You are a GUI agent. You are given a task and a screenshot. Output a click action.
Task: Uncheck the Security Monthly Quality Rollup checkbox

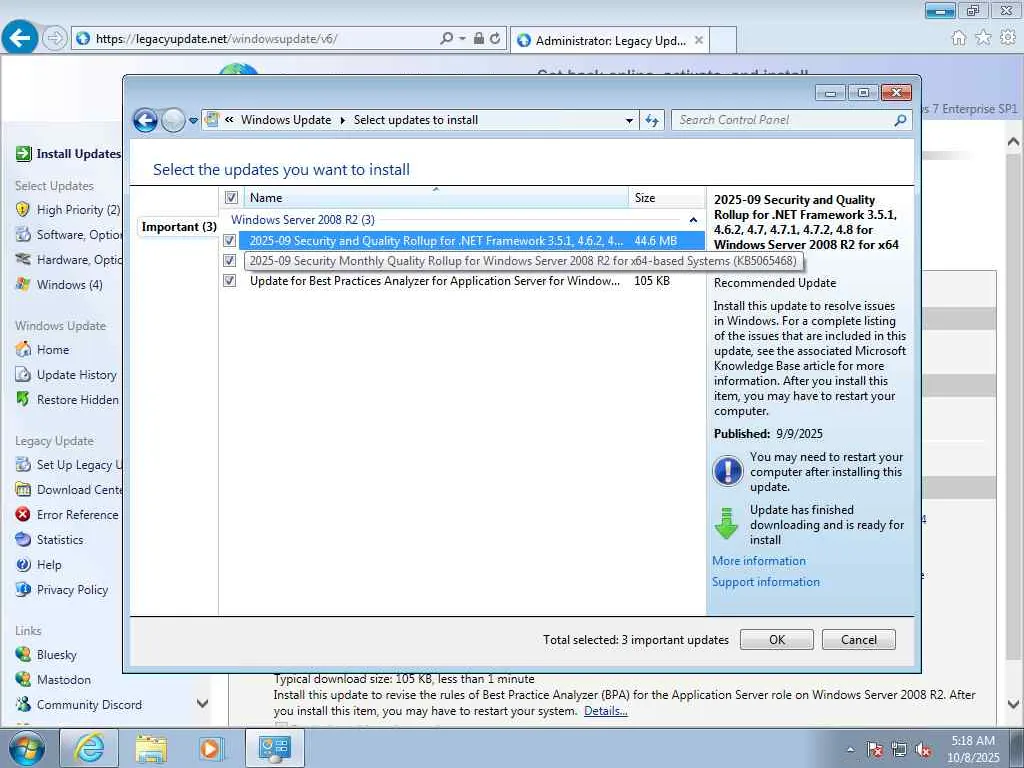click(x=229, y=261)
